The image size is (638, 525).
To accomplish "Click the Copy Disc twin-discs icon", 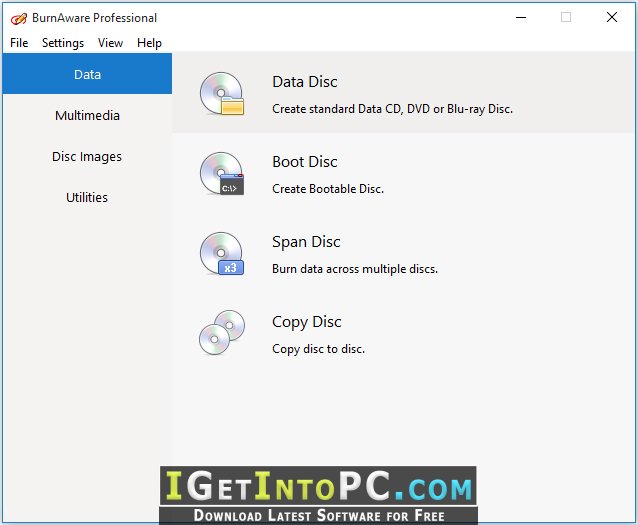I will click(222, 332).
